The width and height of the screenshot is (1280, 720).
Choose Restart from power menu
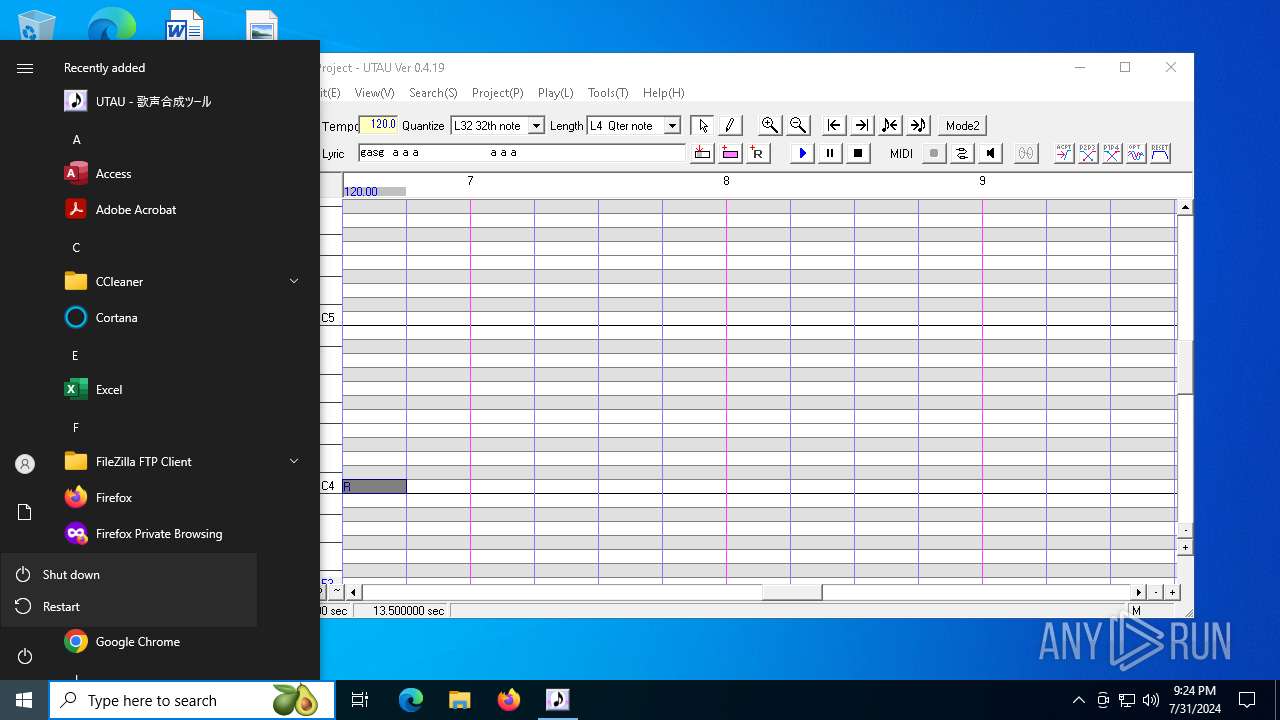tap(129, 606)
